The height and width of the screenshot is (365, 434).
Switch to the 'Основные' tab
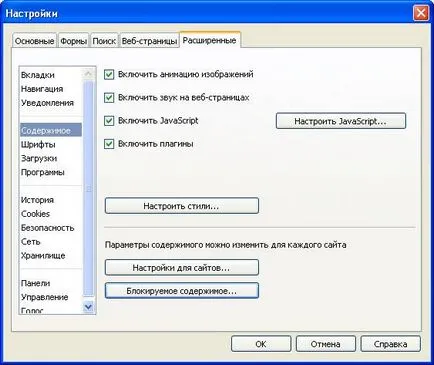click(x=35, y=41)
